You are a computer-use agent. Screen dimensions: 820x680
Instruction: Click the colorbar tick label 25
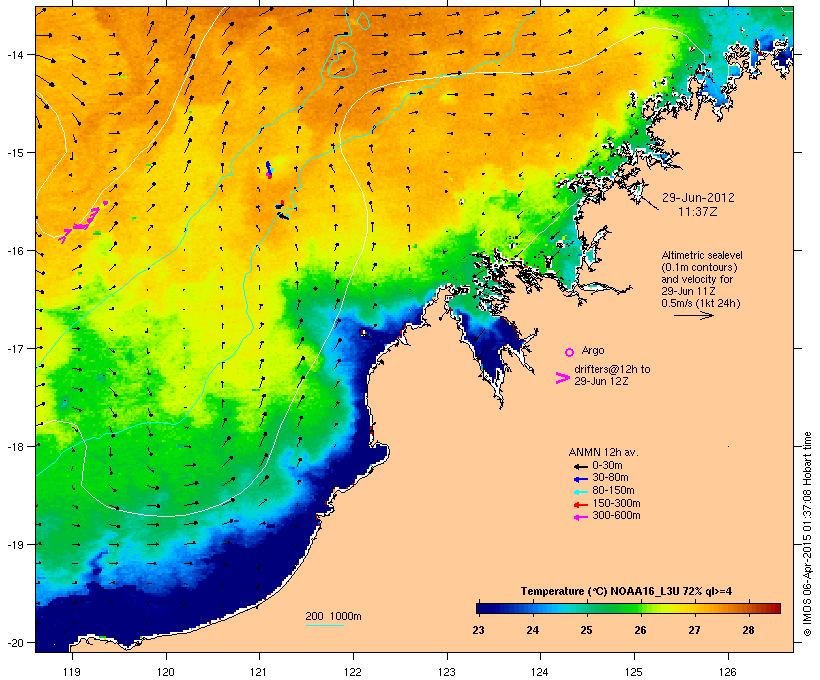coord(586,630)
